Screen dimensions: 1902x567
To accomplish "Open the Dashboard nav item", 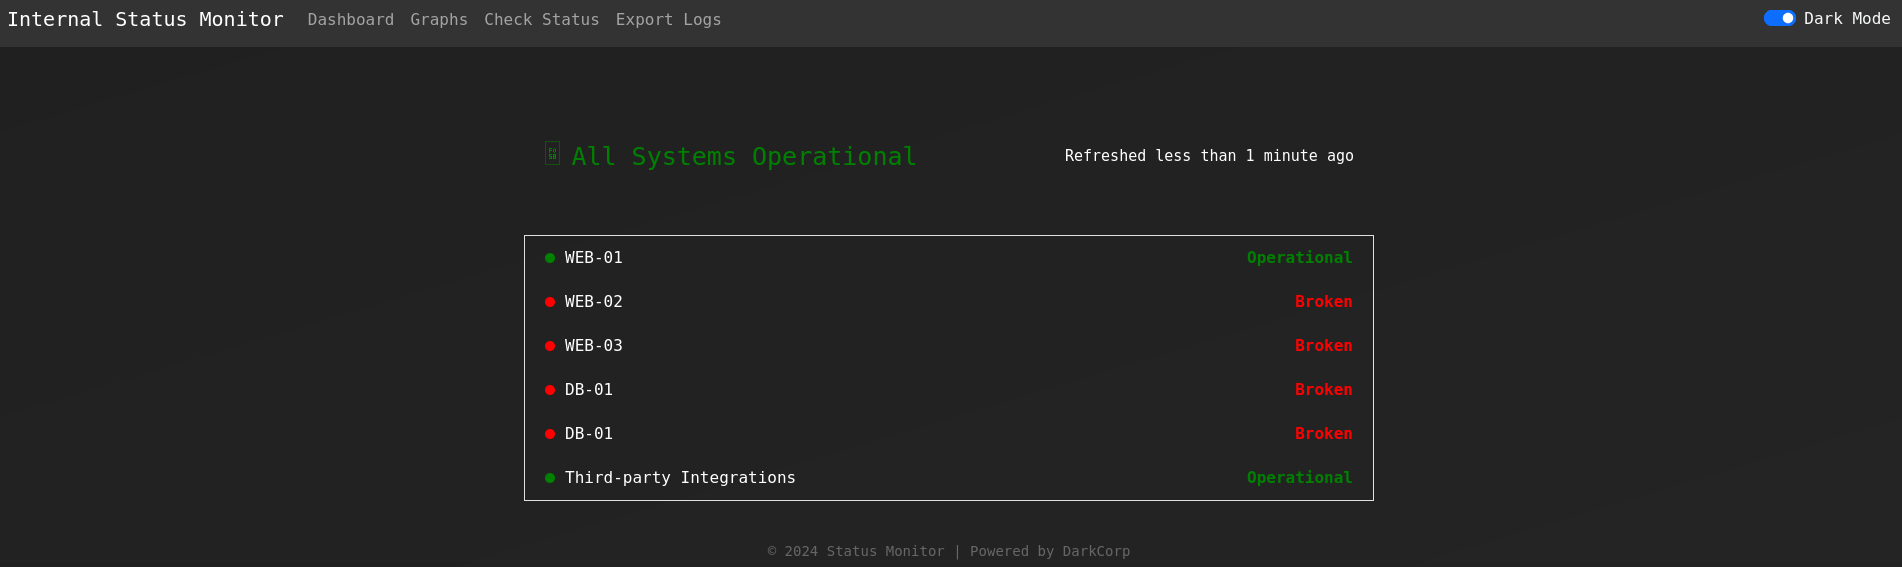I will click(x=350, y=20).
